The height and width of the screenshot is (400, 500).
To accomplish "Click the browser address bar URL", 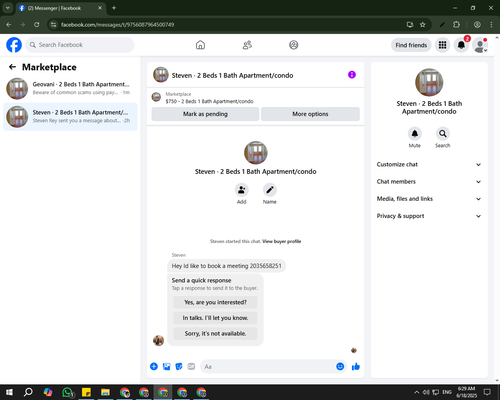I will [117, 25].
